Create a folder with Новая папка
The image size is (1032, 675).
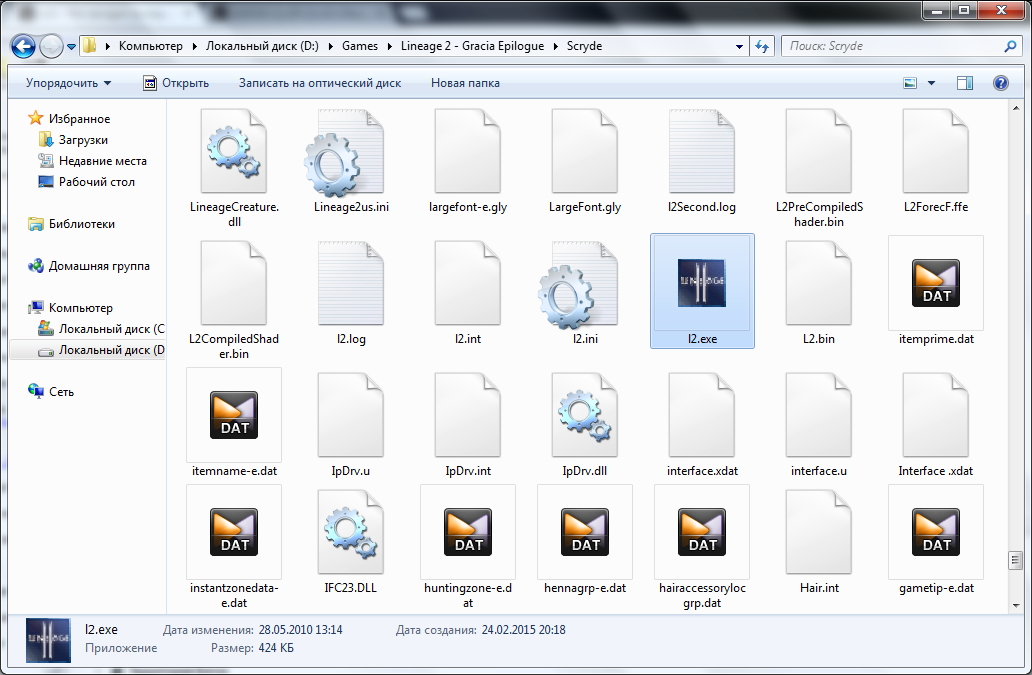coord(465,83)
